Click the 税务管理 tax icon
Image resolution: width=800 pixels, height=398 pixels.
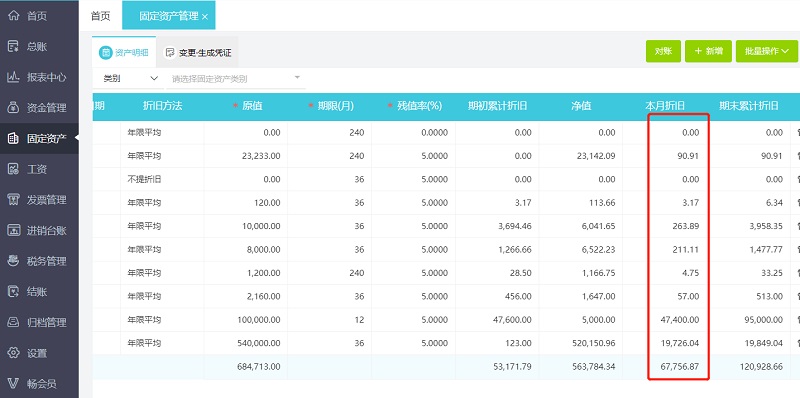13,261
